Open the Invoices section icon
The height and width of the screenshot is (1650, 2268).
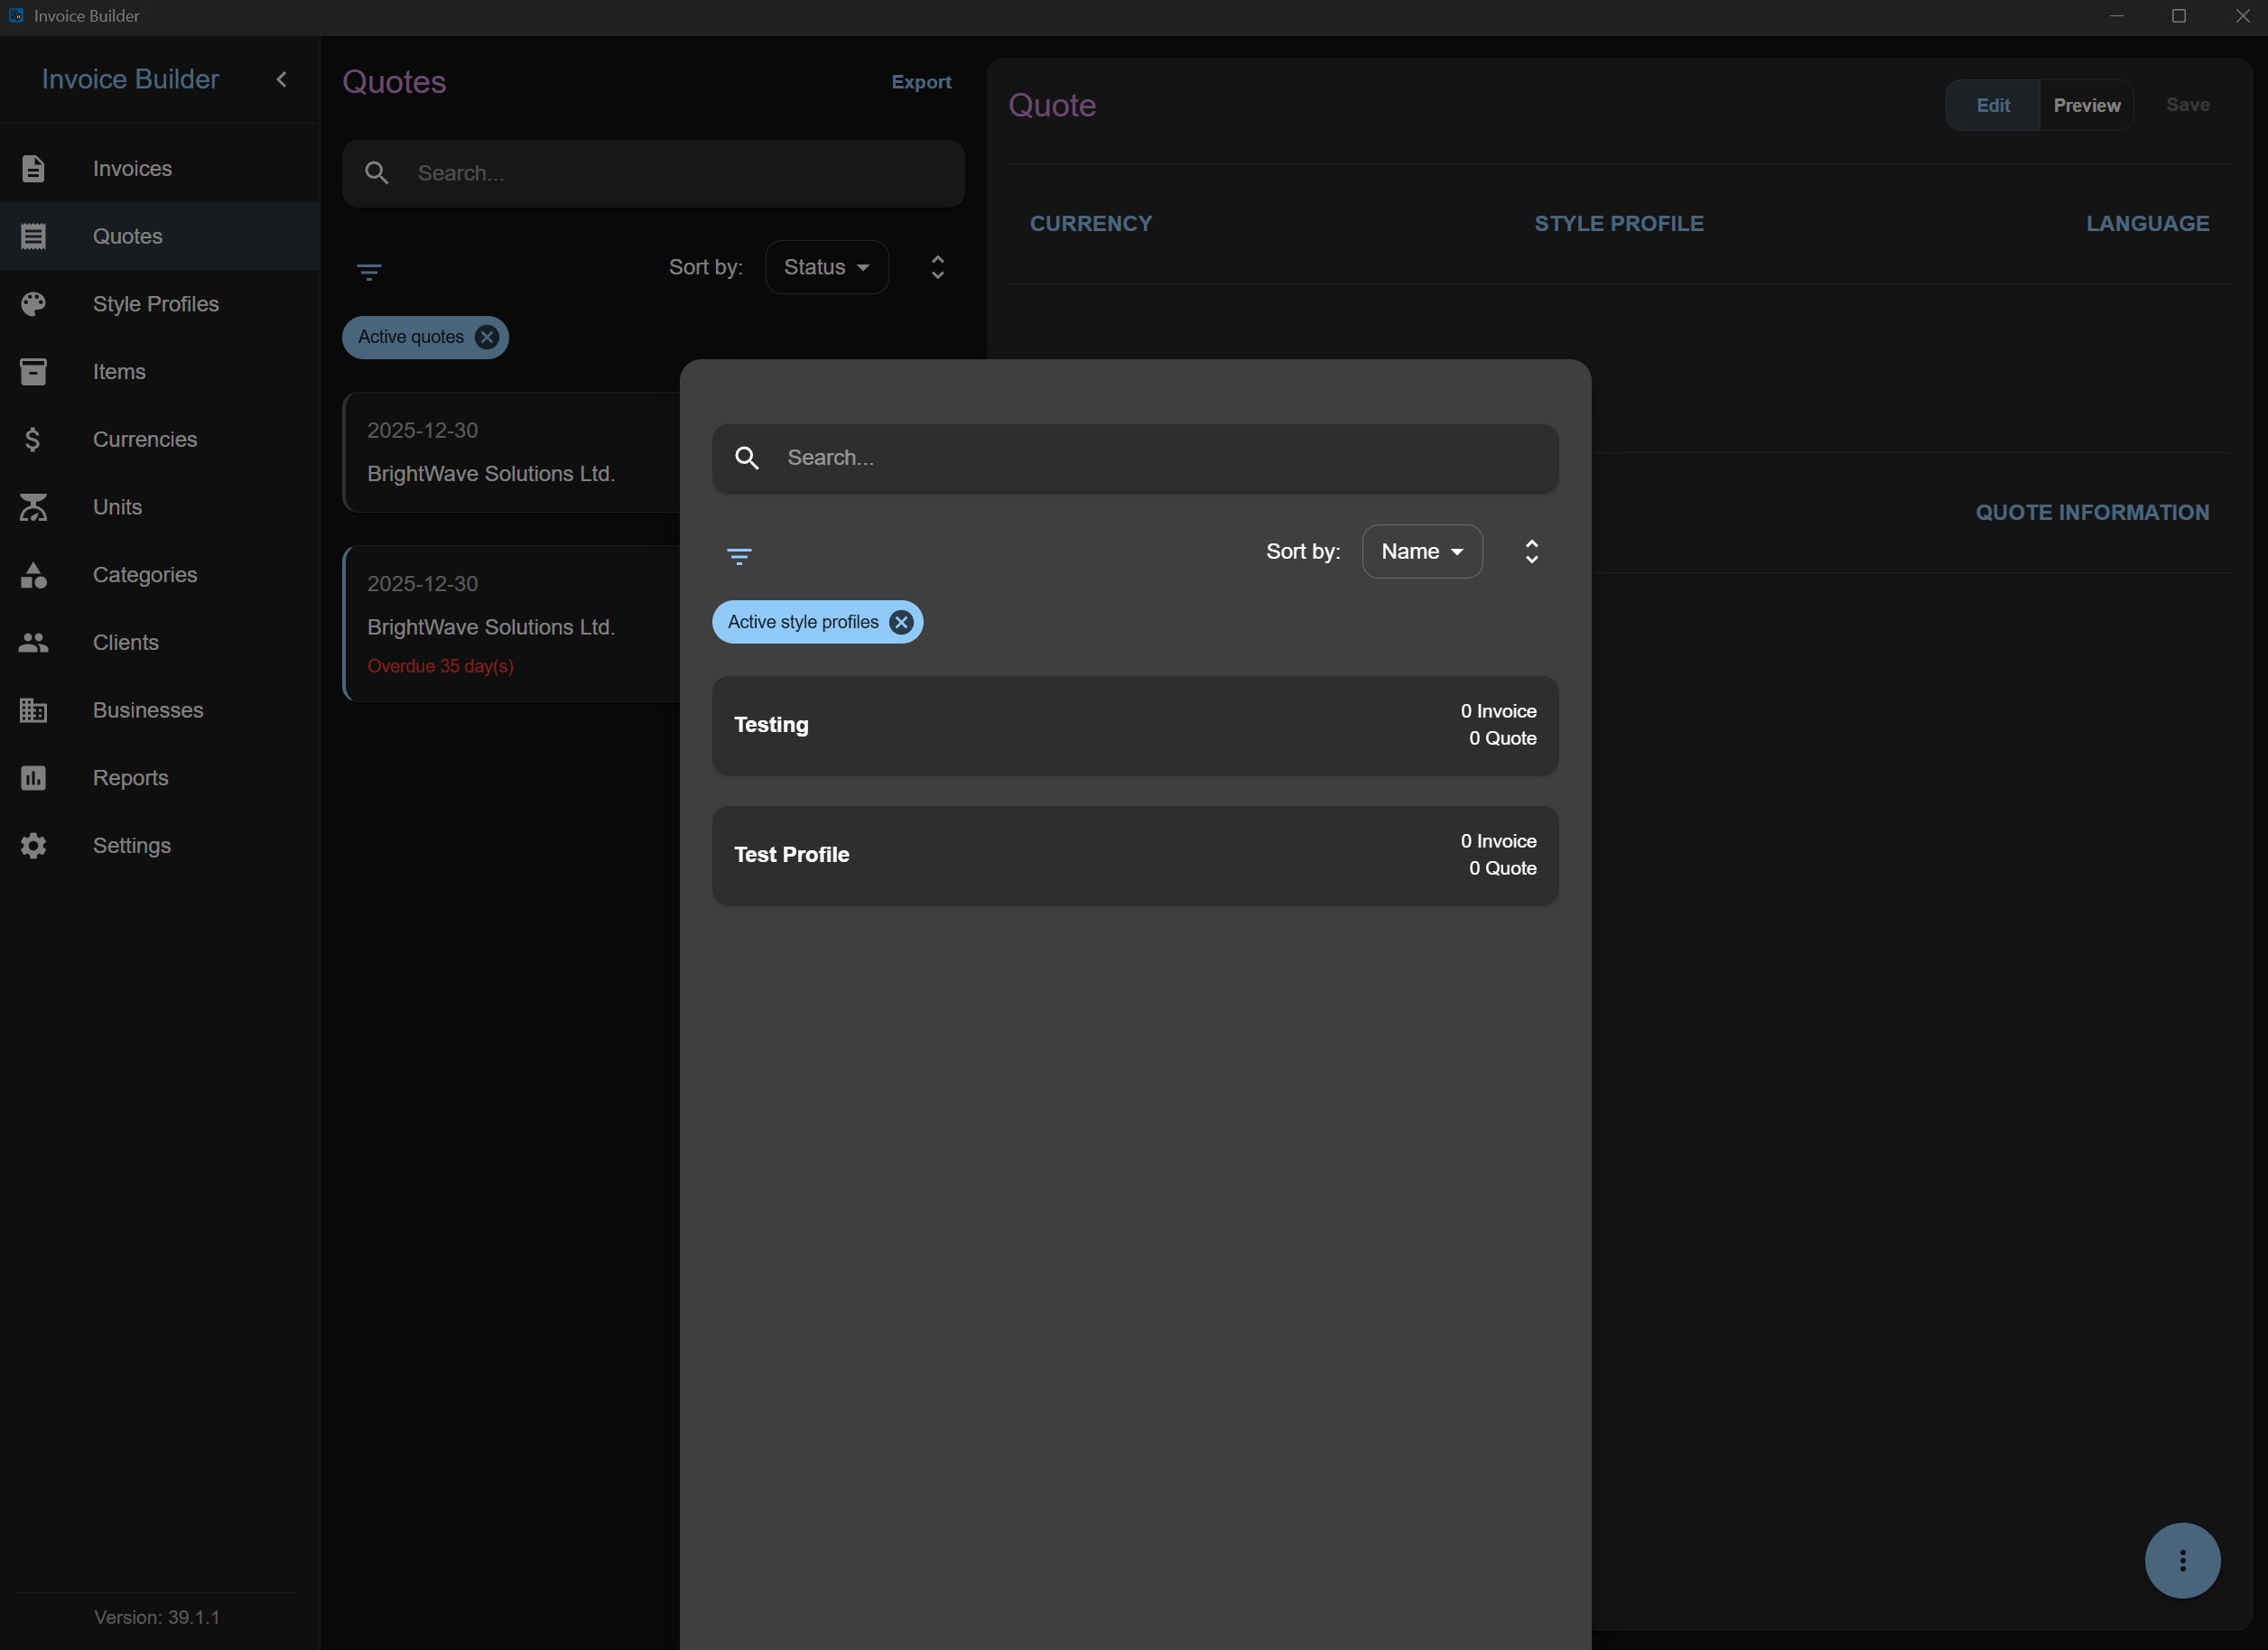33,168
